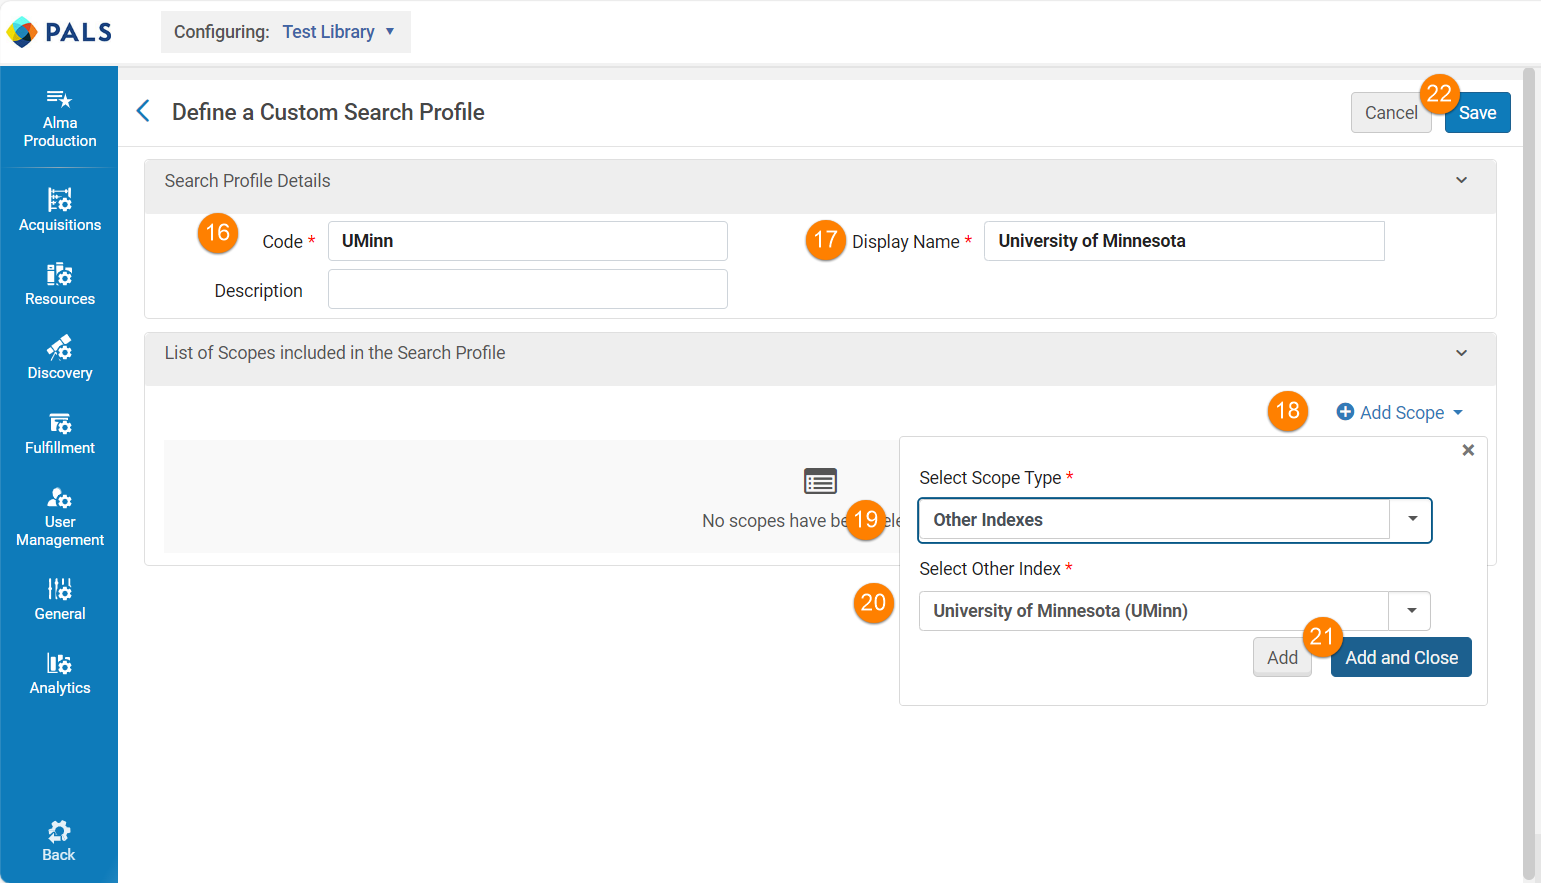
Task: Click the Code input field
Action: click(527, 241)
